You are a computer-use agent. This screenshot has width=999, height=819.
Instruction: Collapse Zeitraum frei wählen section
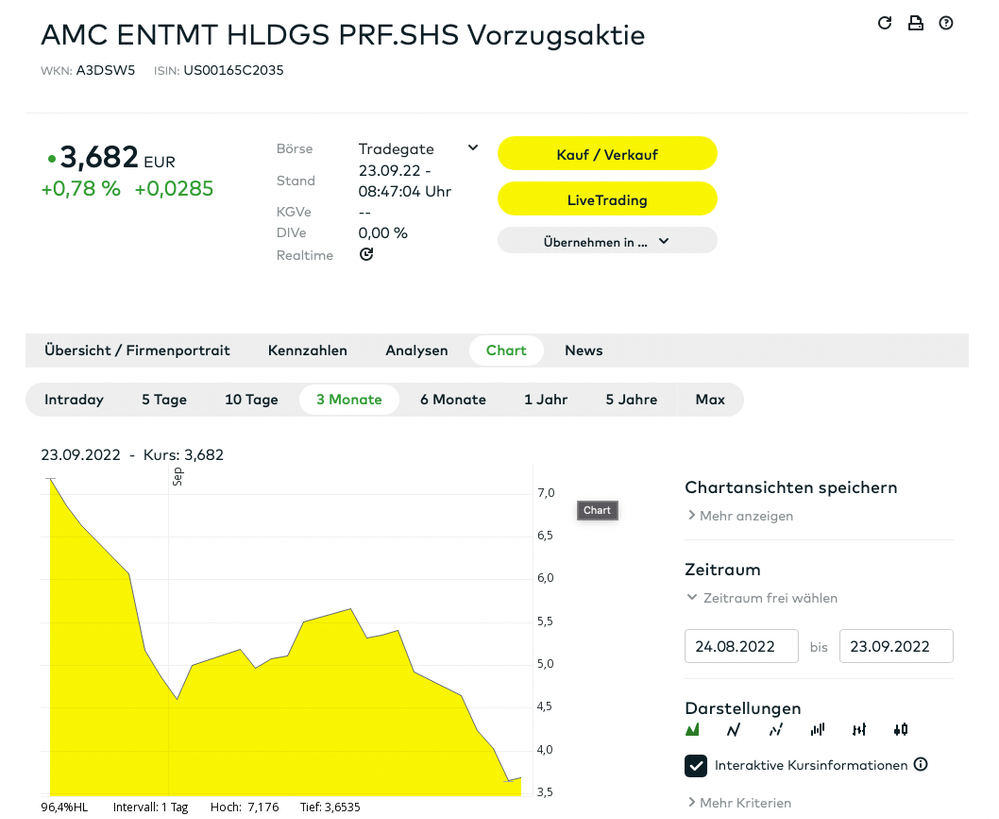pos(761,598)
